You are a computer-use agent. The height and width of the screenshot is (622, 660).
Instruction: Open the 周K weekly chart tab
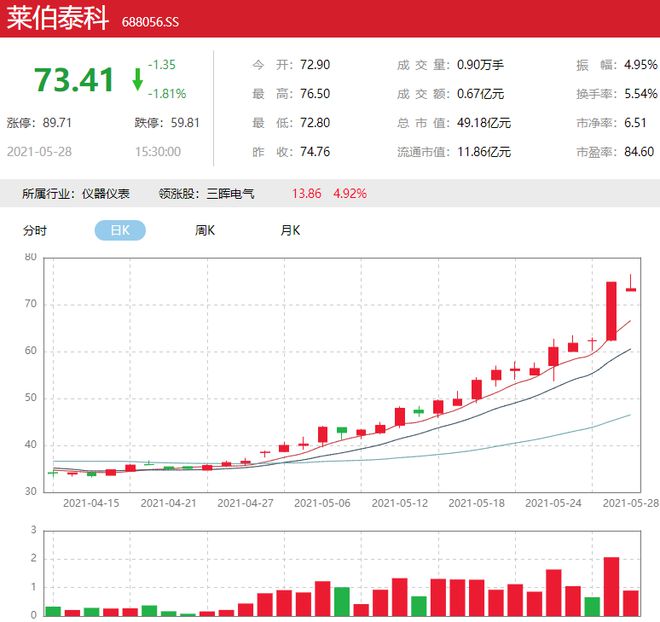205,230
